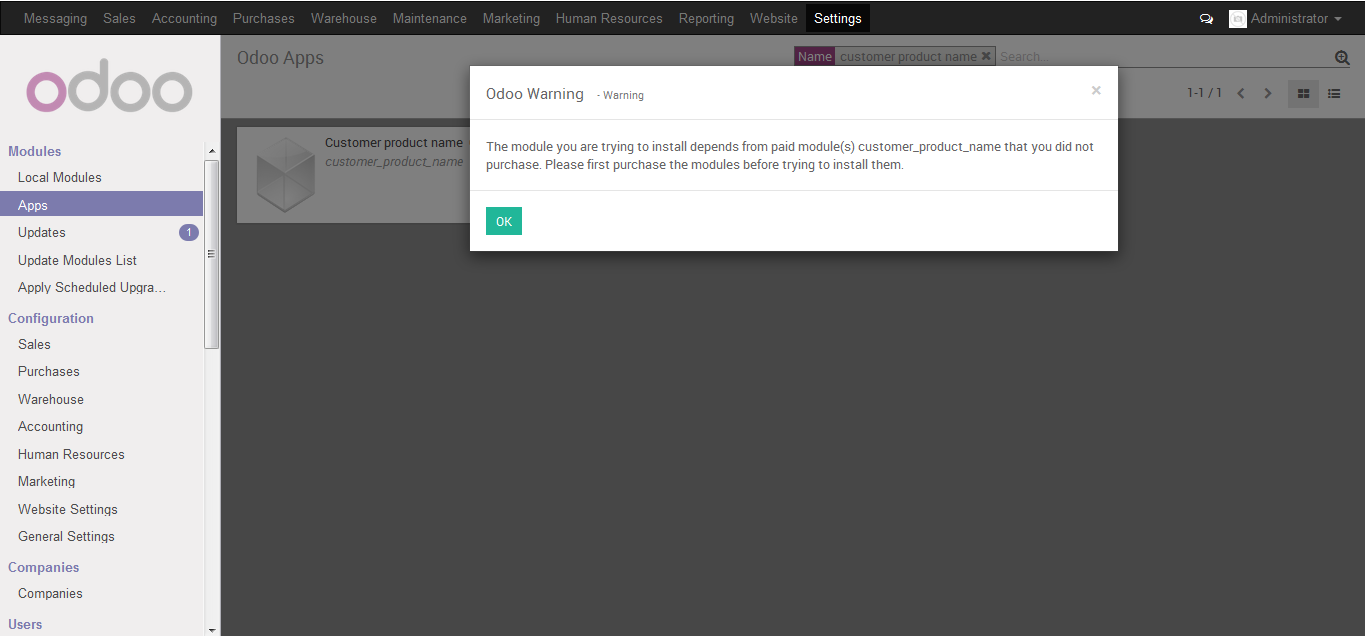
Task: Open the Website menu
Action: pyautogui.click(x=774, y=18)
